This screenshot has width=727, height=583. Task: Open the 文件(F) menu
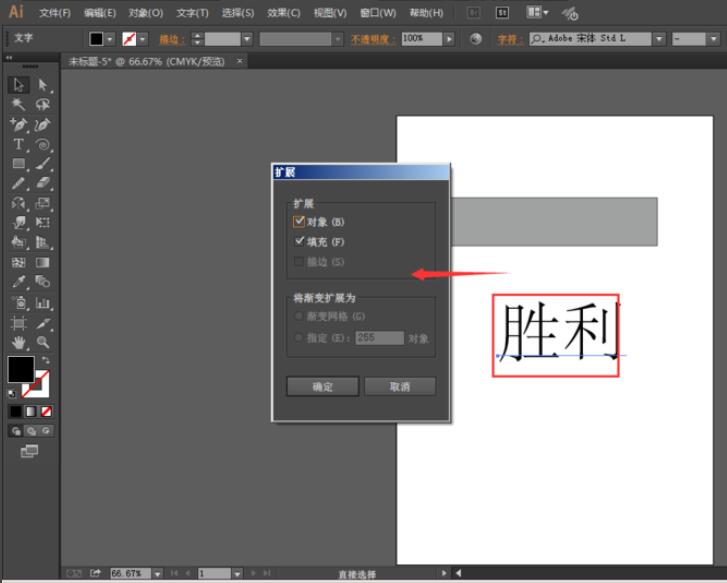pos(55,13)
